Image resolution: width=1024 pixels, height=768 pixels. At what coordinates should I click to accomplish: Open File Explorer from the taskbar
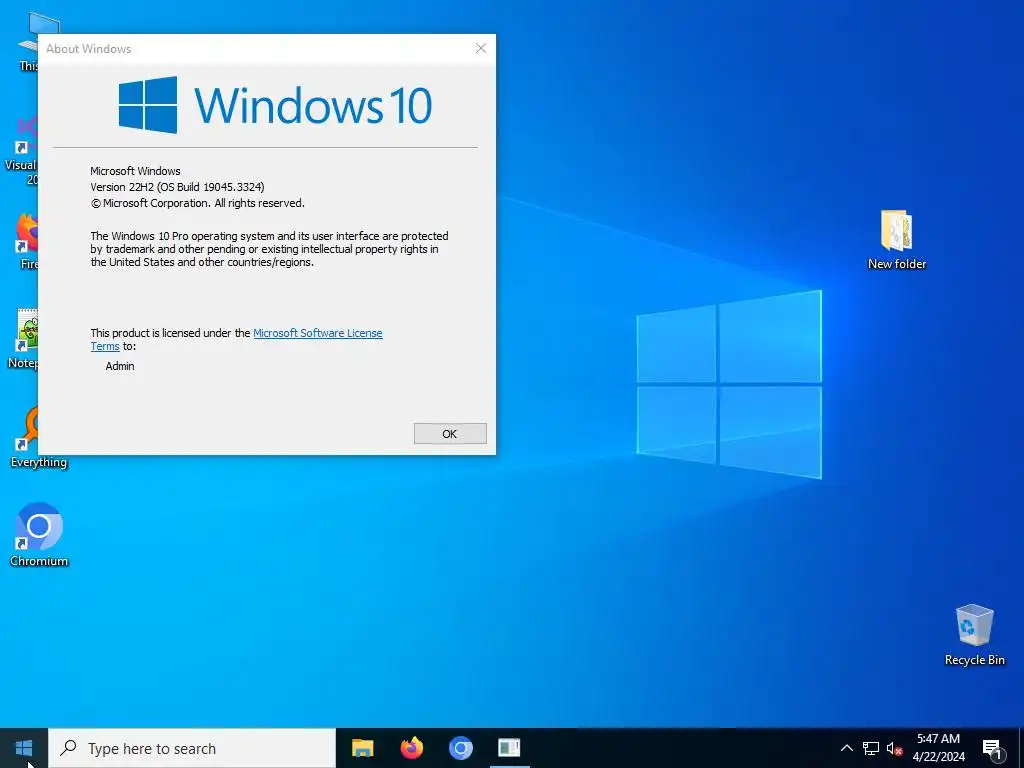(362, 748)
